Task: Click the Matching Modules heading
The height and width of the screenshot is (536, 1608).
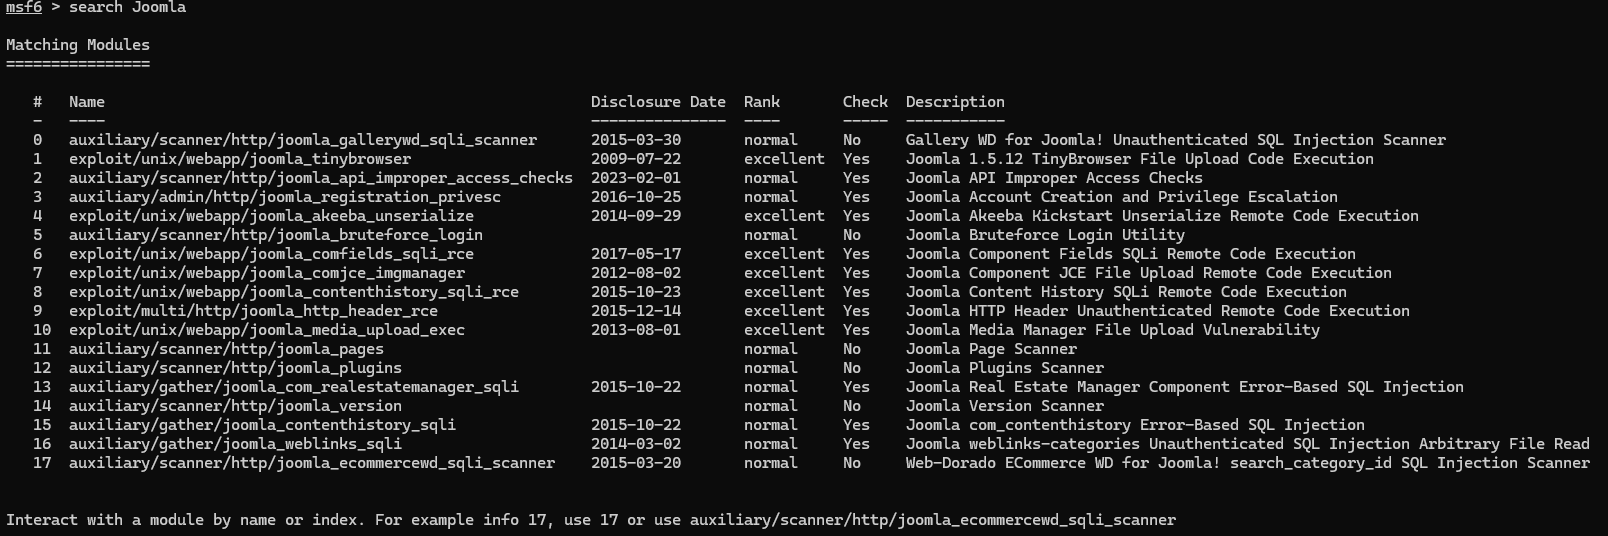Action: click(78, 45)
